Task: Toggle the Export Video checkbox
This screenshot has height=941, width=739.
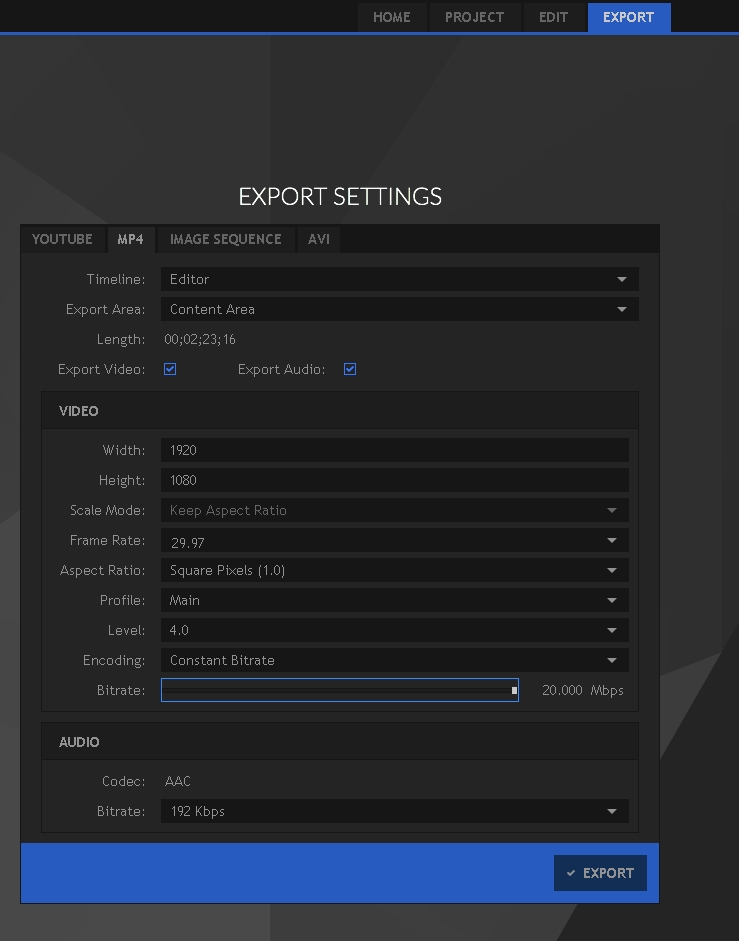Action: pos(170,369)
